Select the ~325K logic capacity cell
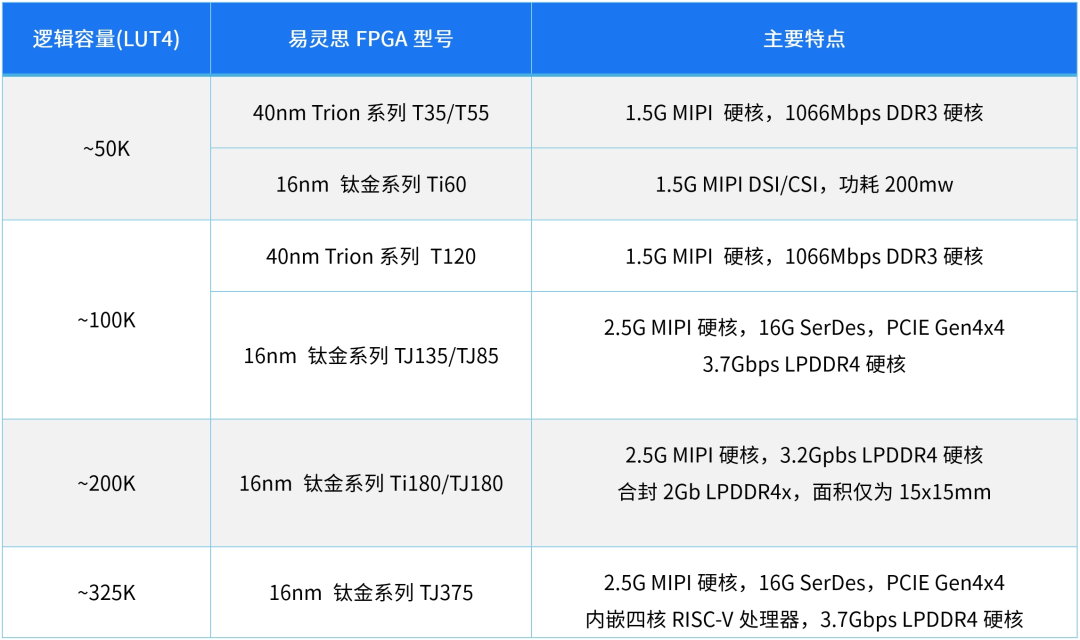Image resolution: width=1080 pixels, height=640 pixels. pyautogui.click(x=106, y=593)
